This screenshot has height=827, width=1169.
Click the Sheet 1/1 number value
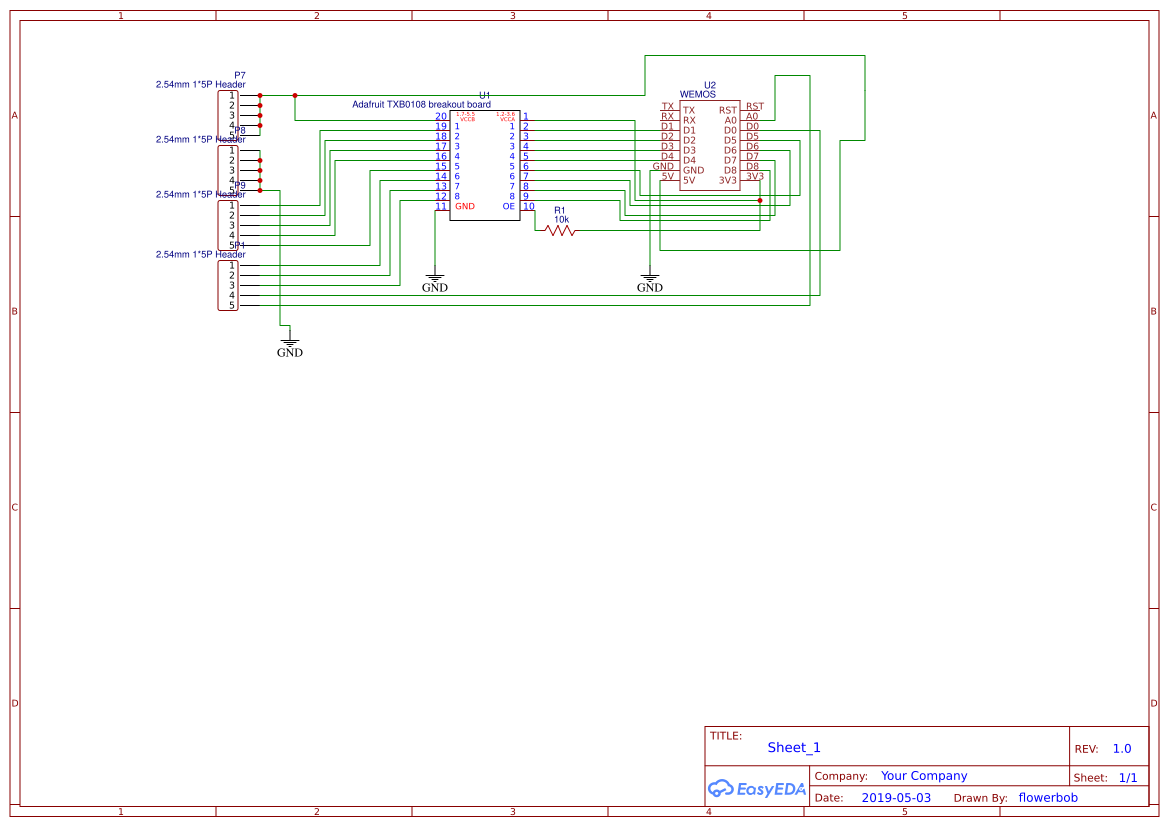[1127, 778]
